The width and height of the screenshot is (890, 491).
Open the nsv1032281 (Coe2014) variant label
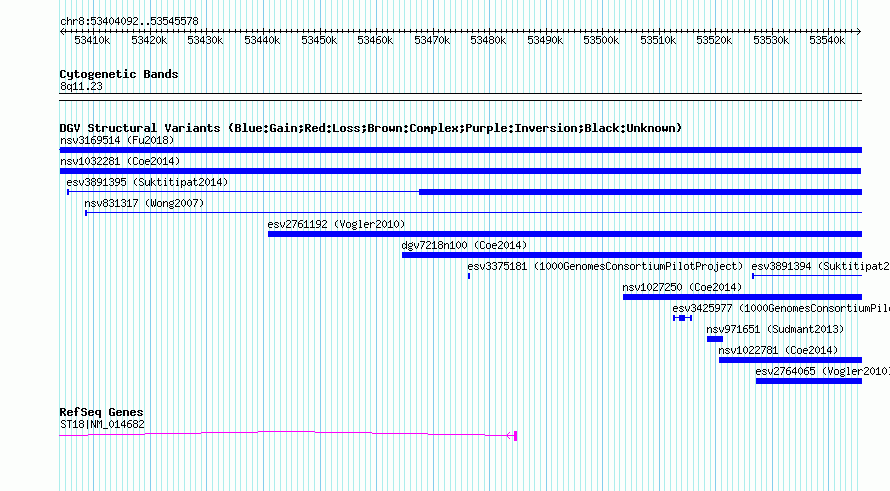click(120, 161)
